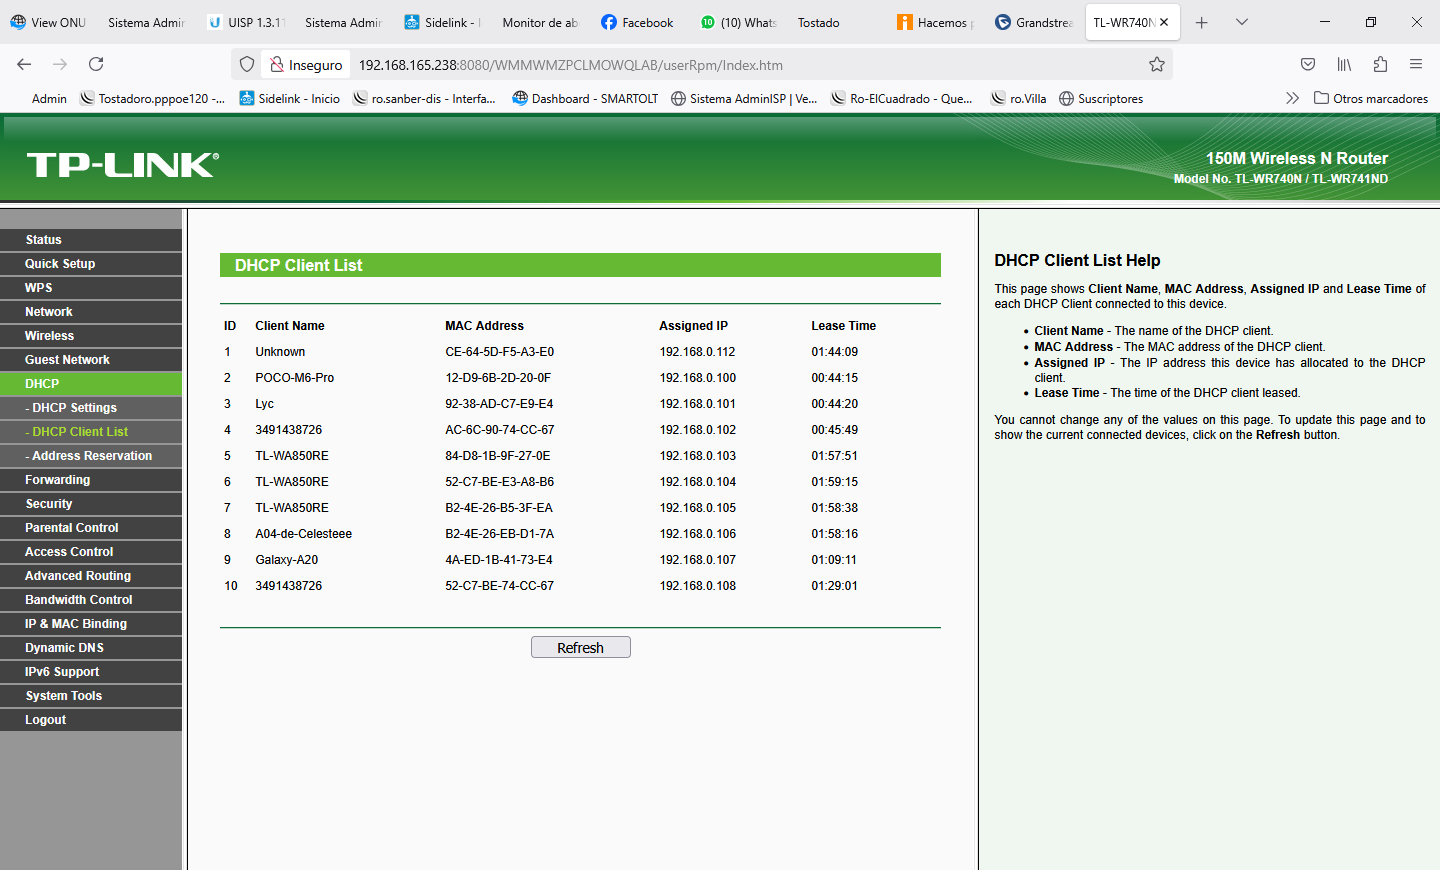Image resolution: width=1440 pixels, height=870 pixels.
Task: Open the Save to Pocket icon
Action: 1307,64
